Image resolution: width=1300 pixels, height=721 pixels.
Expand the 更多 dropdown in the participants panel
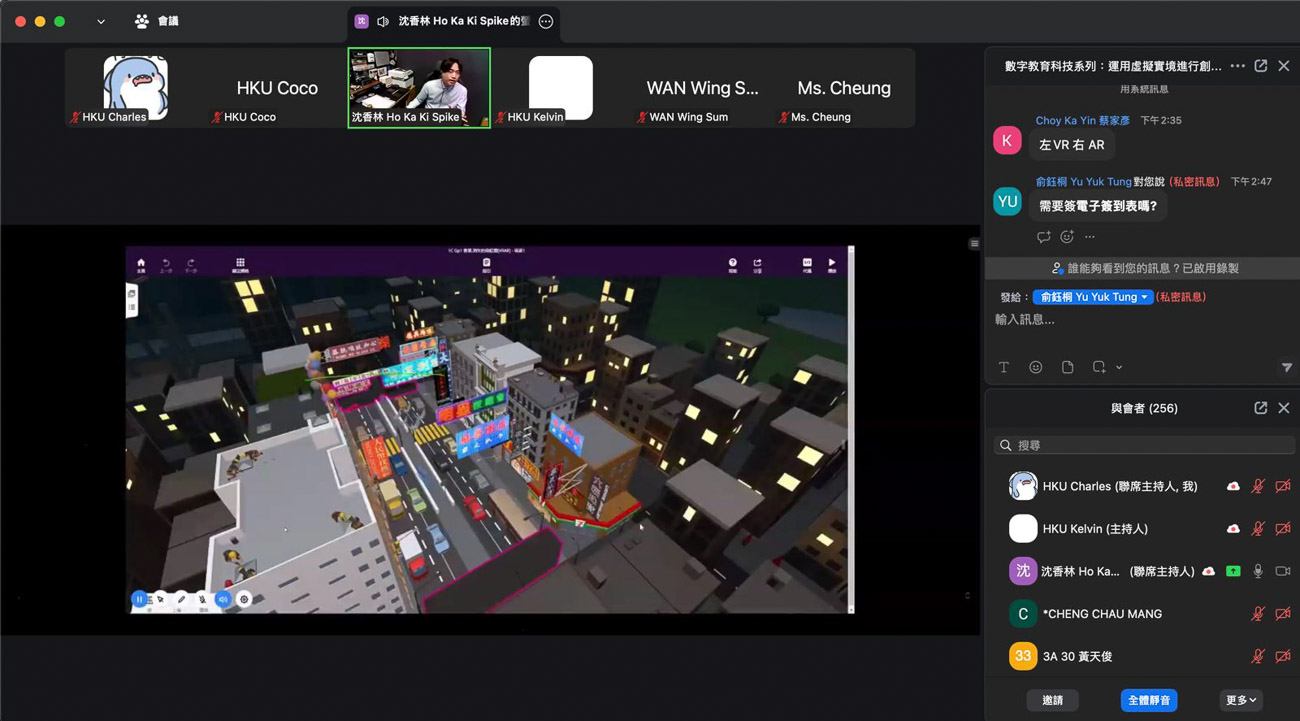(x=1240, y=700)
